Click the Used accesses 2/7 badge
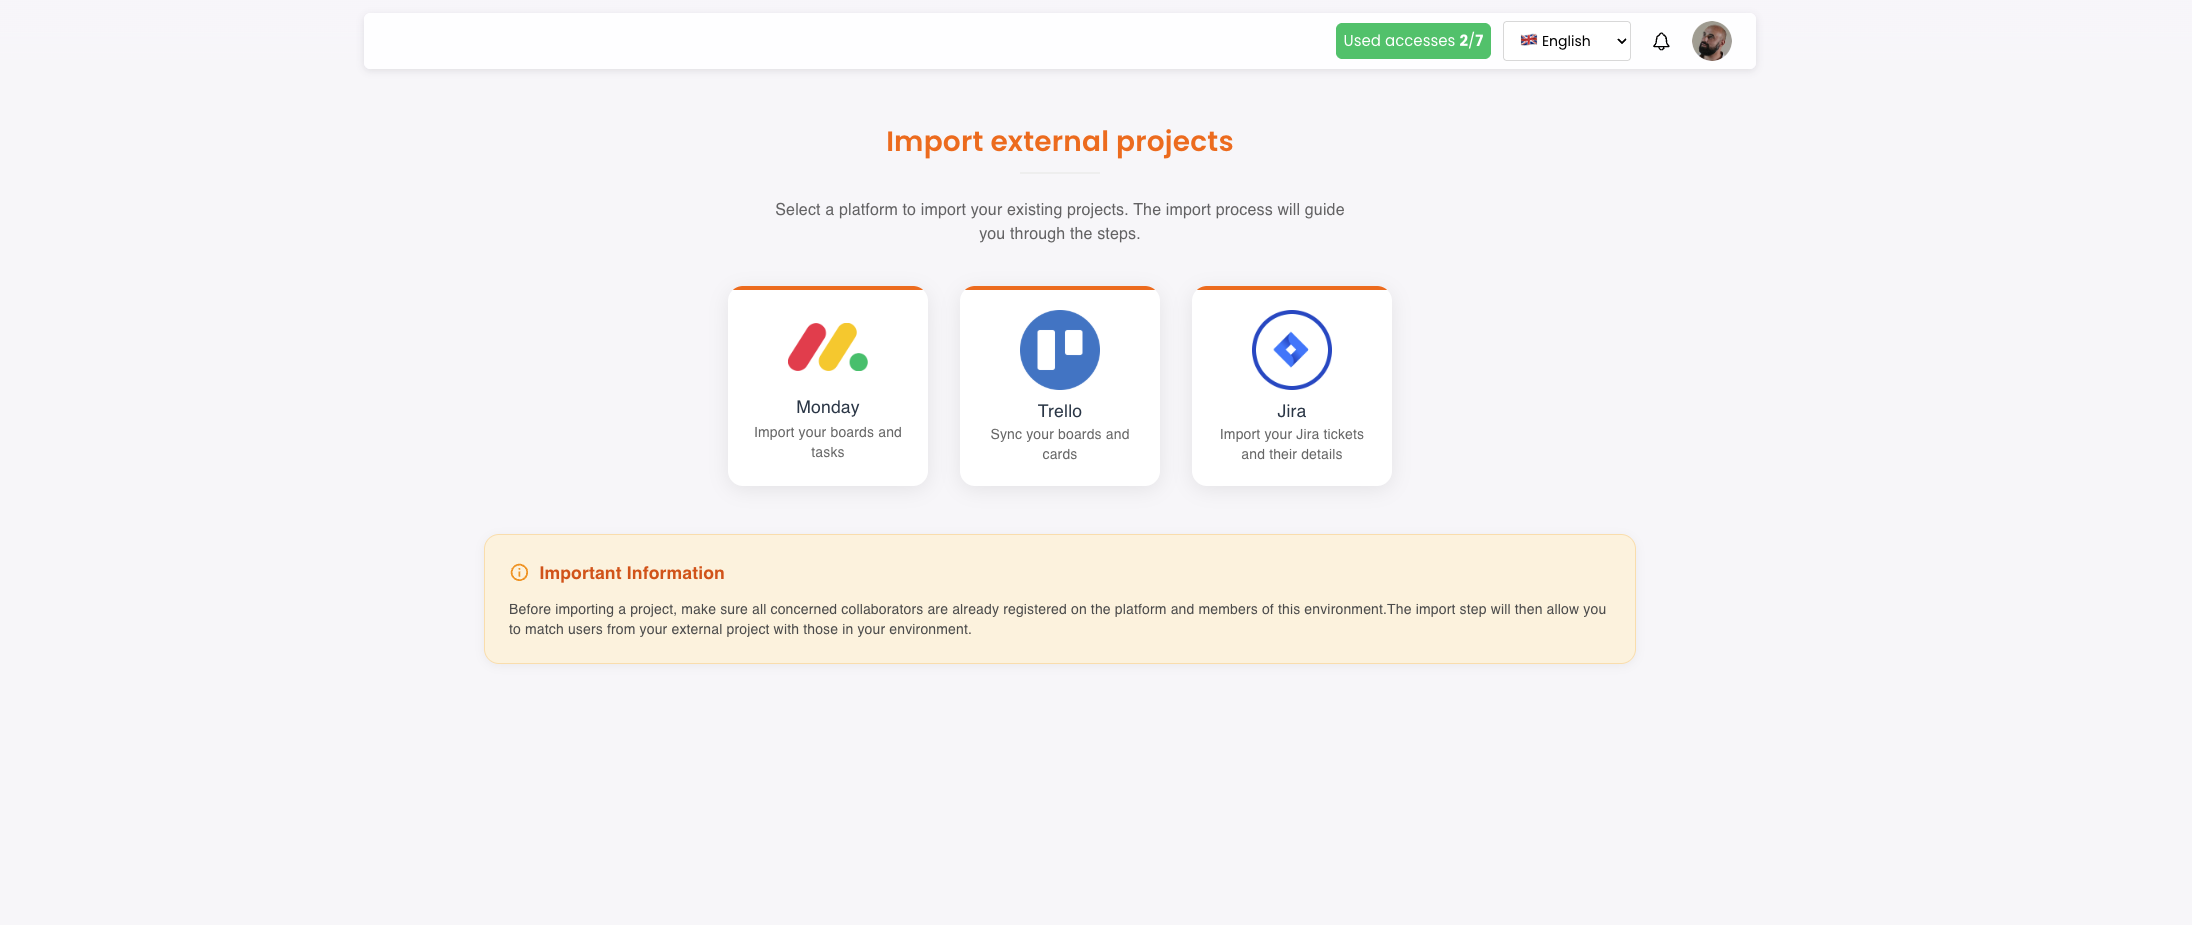The image size is (2192, 925). click(1412, 41)
